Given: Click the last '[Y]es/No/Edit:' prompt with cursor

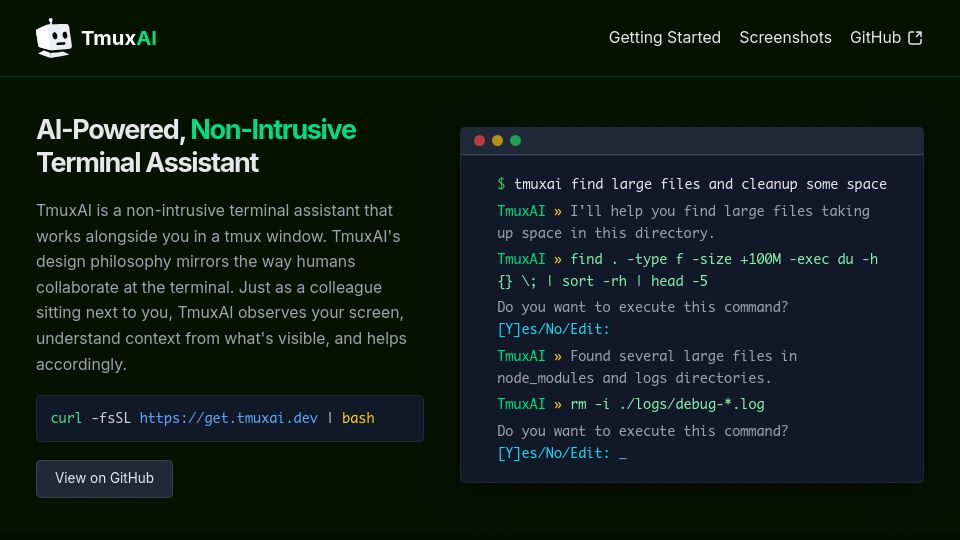Looking at the screenshot, I should [561, 453].
